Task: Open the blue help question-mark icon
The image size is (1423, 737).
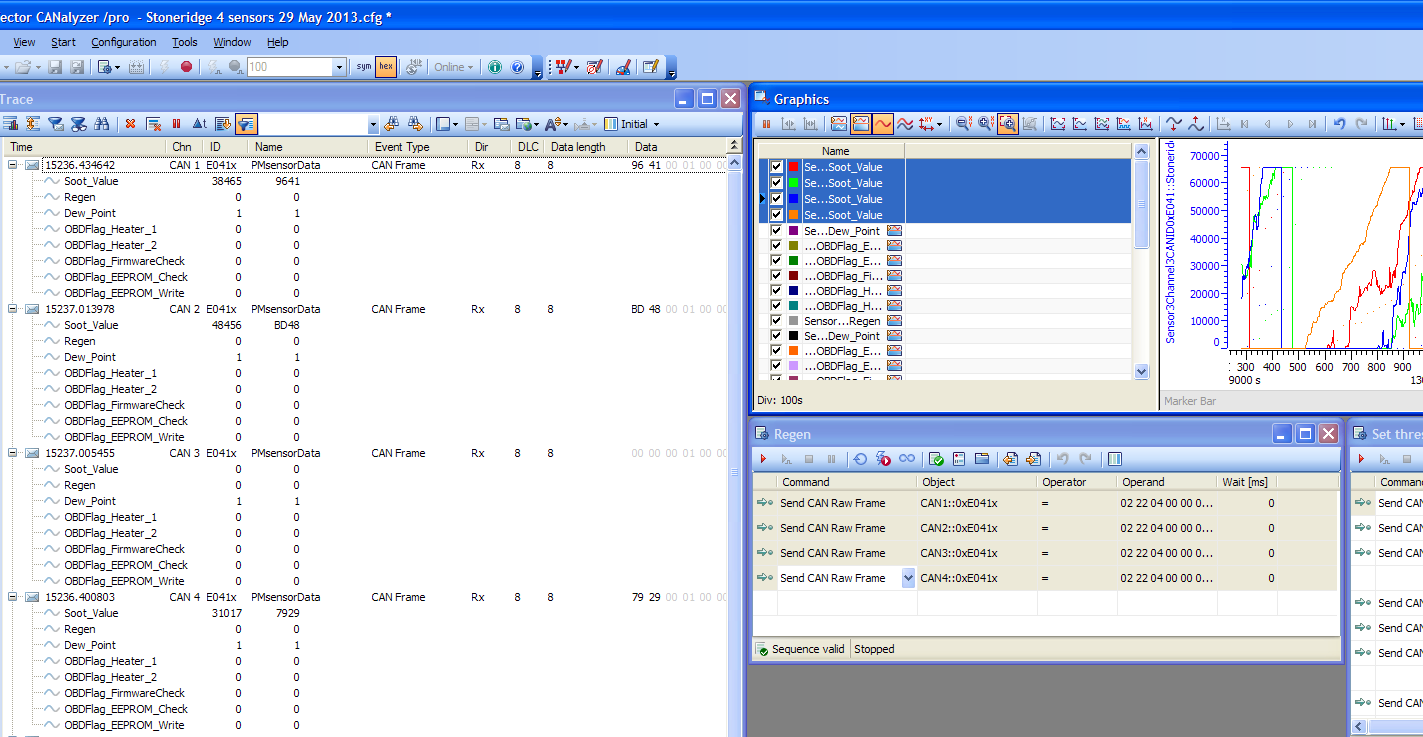Action: point(517,67)
